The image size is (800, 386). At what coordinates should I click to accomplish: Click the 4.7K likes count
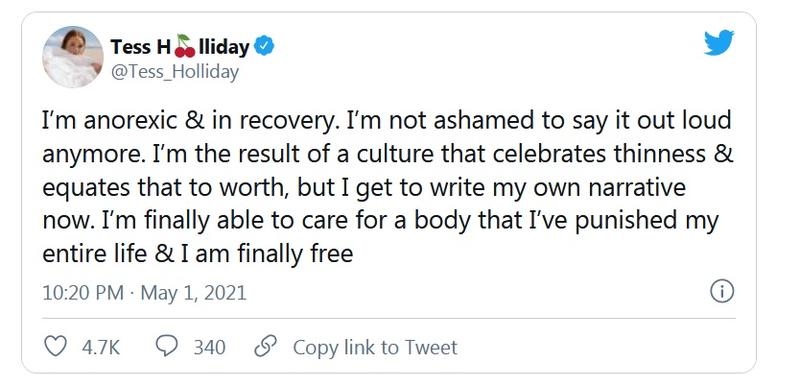[101, 347]
